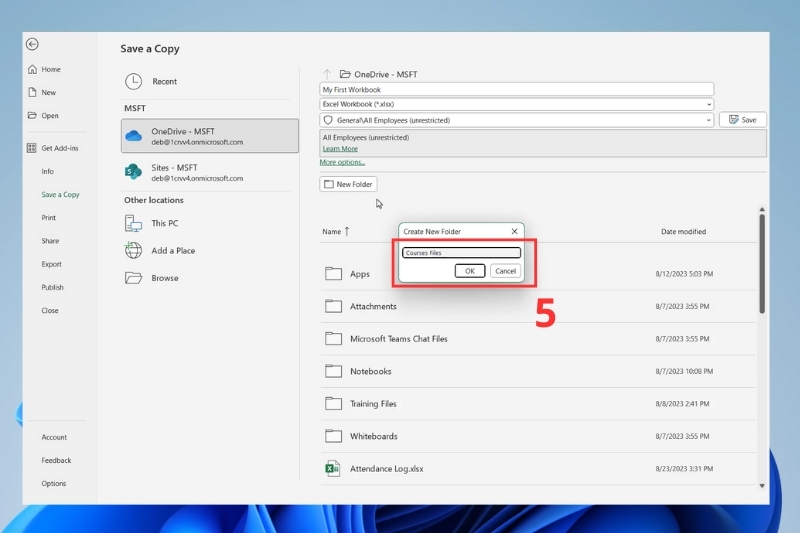The width and height of the screenshot is (800, 533).
Task: Click Browse for a location
Action: (165, 278)
